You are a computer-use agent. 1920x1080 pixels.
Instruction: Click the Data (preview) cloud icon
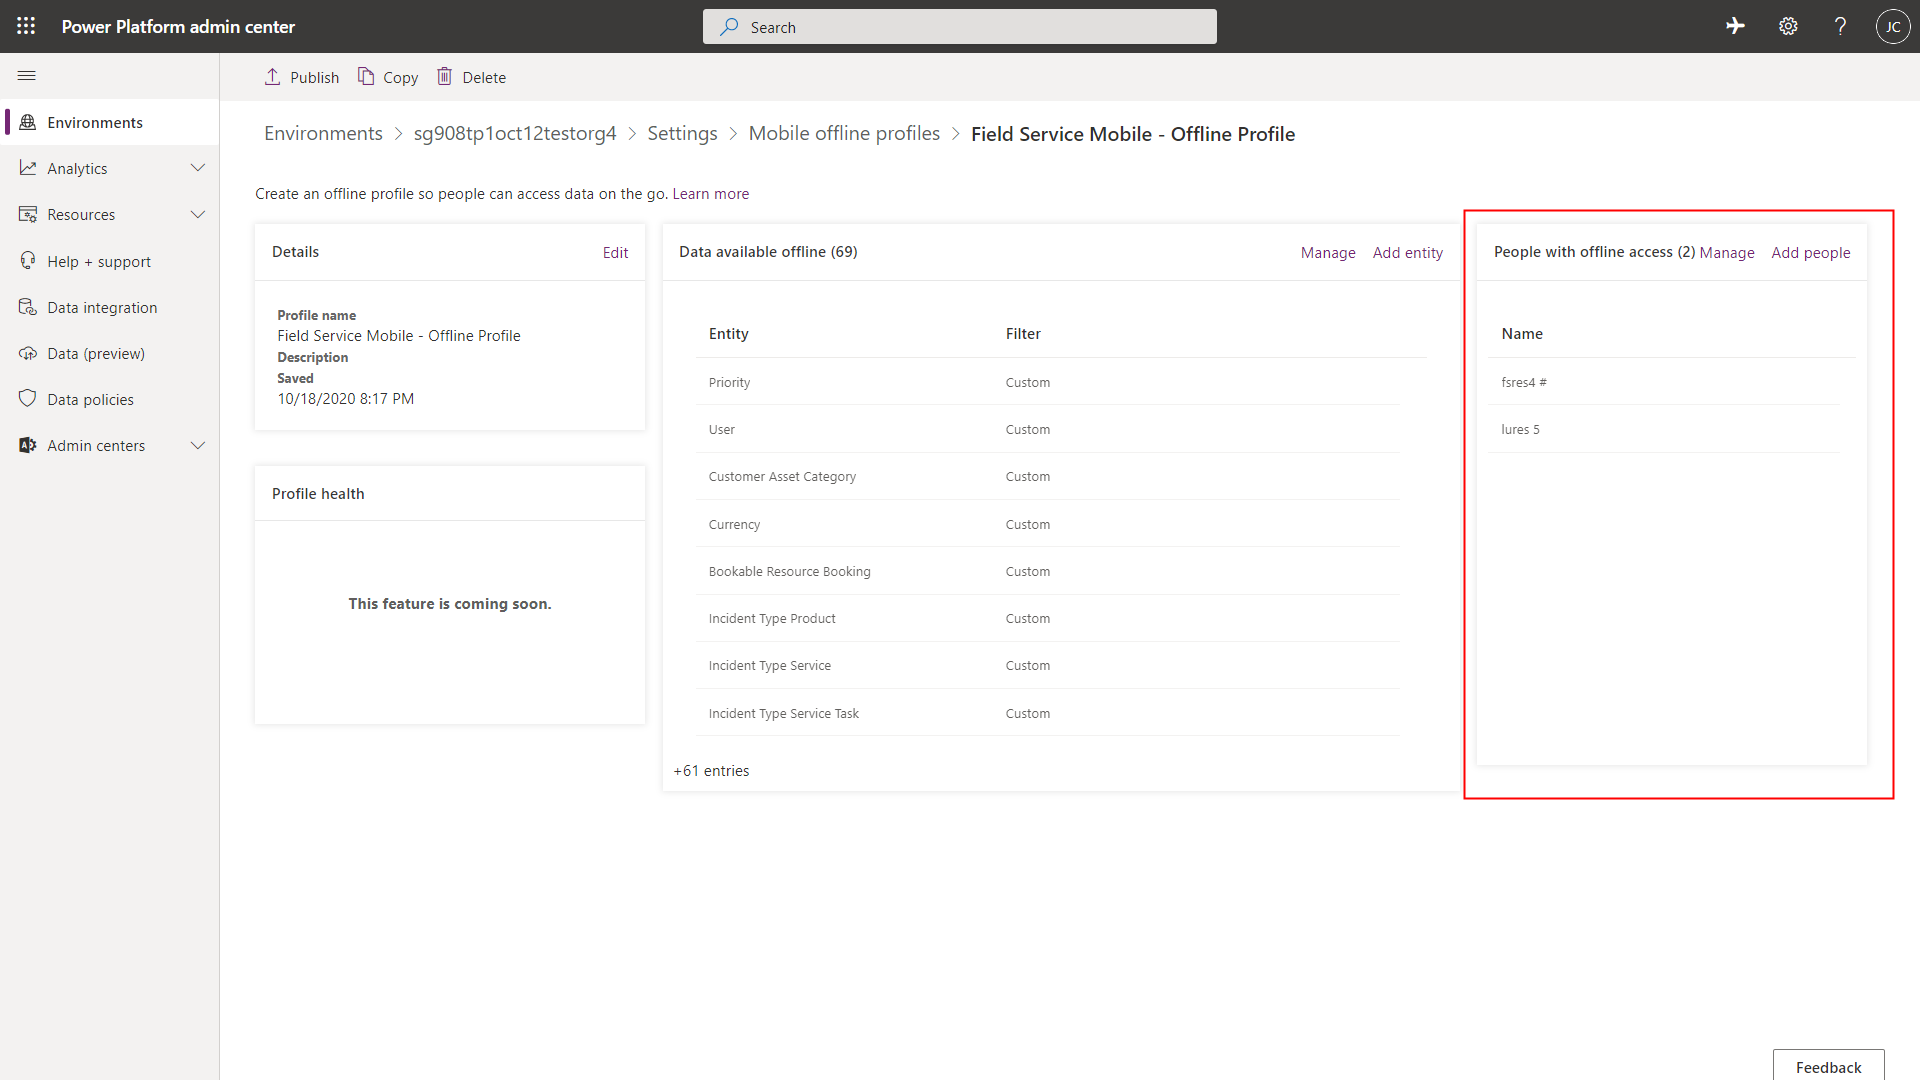(28, 353)
